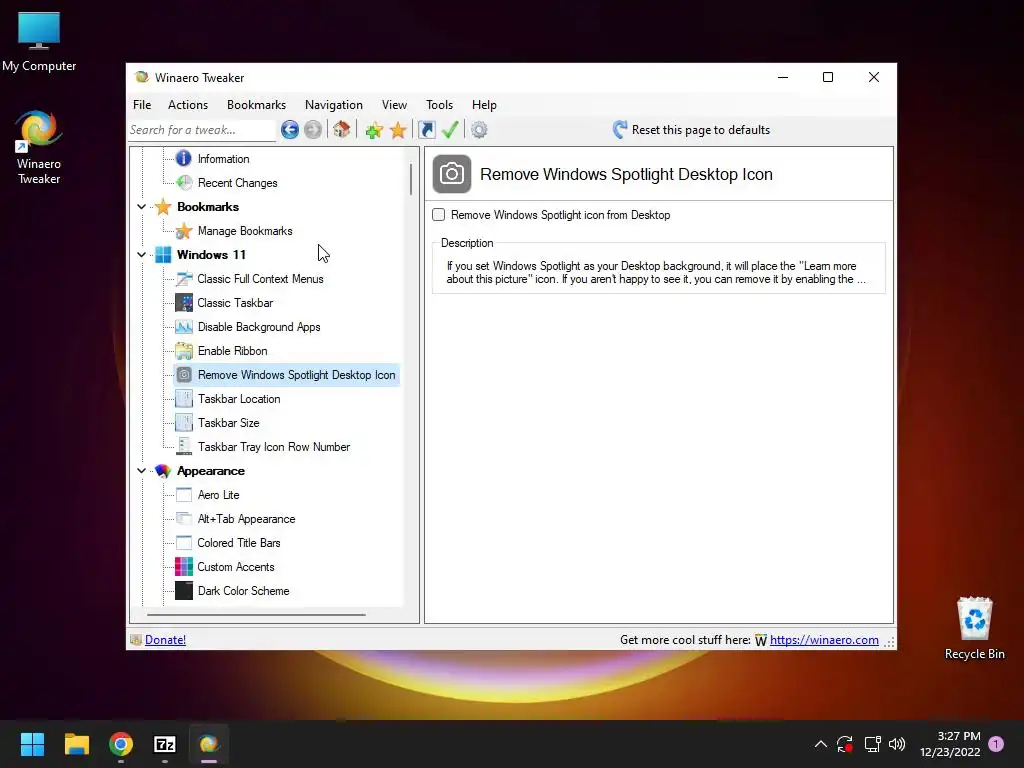The width and height of the screenshot is (1024, 768).
Task: Click the network tray icon
Action: [872, 744]
